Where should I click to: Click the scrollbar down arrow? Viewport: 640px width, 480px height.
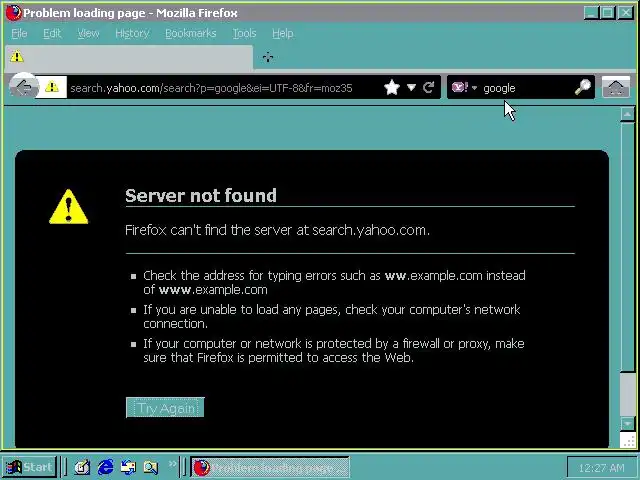(627, 424)
